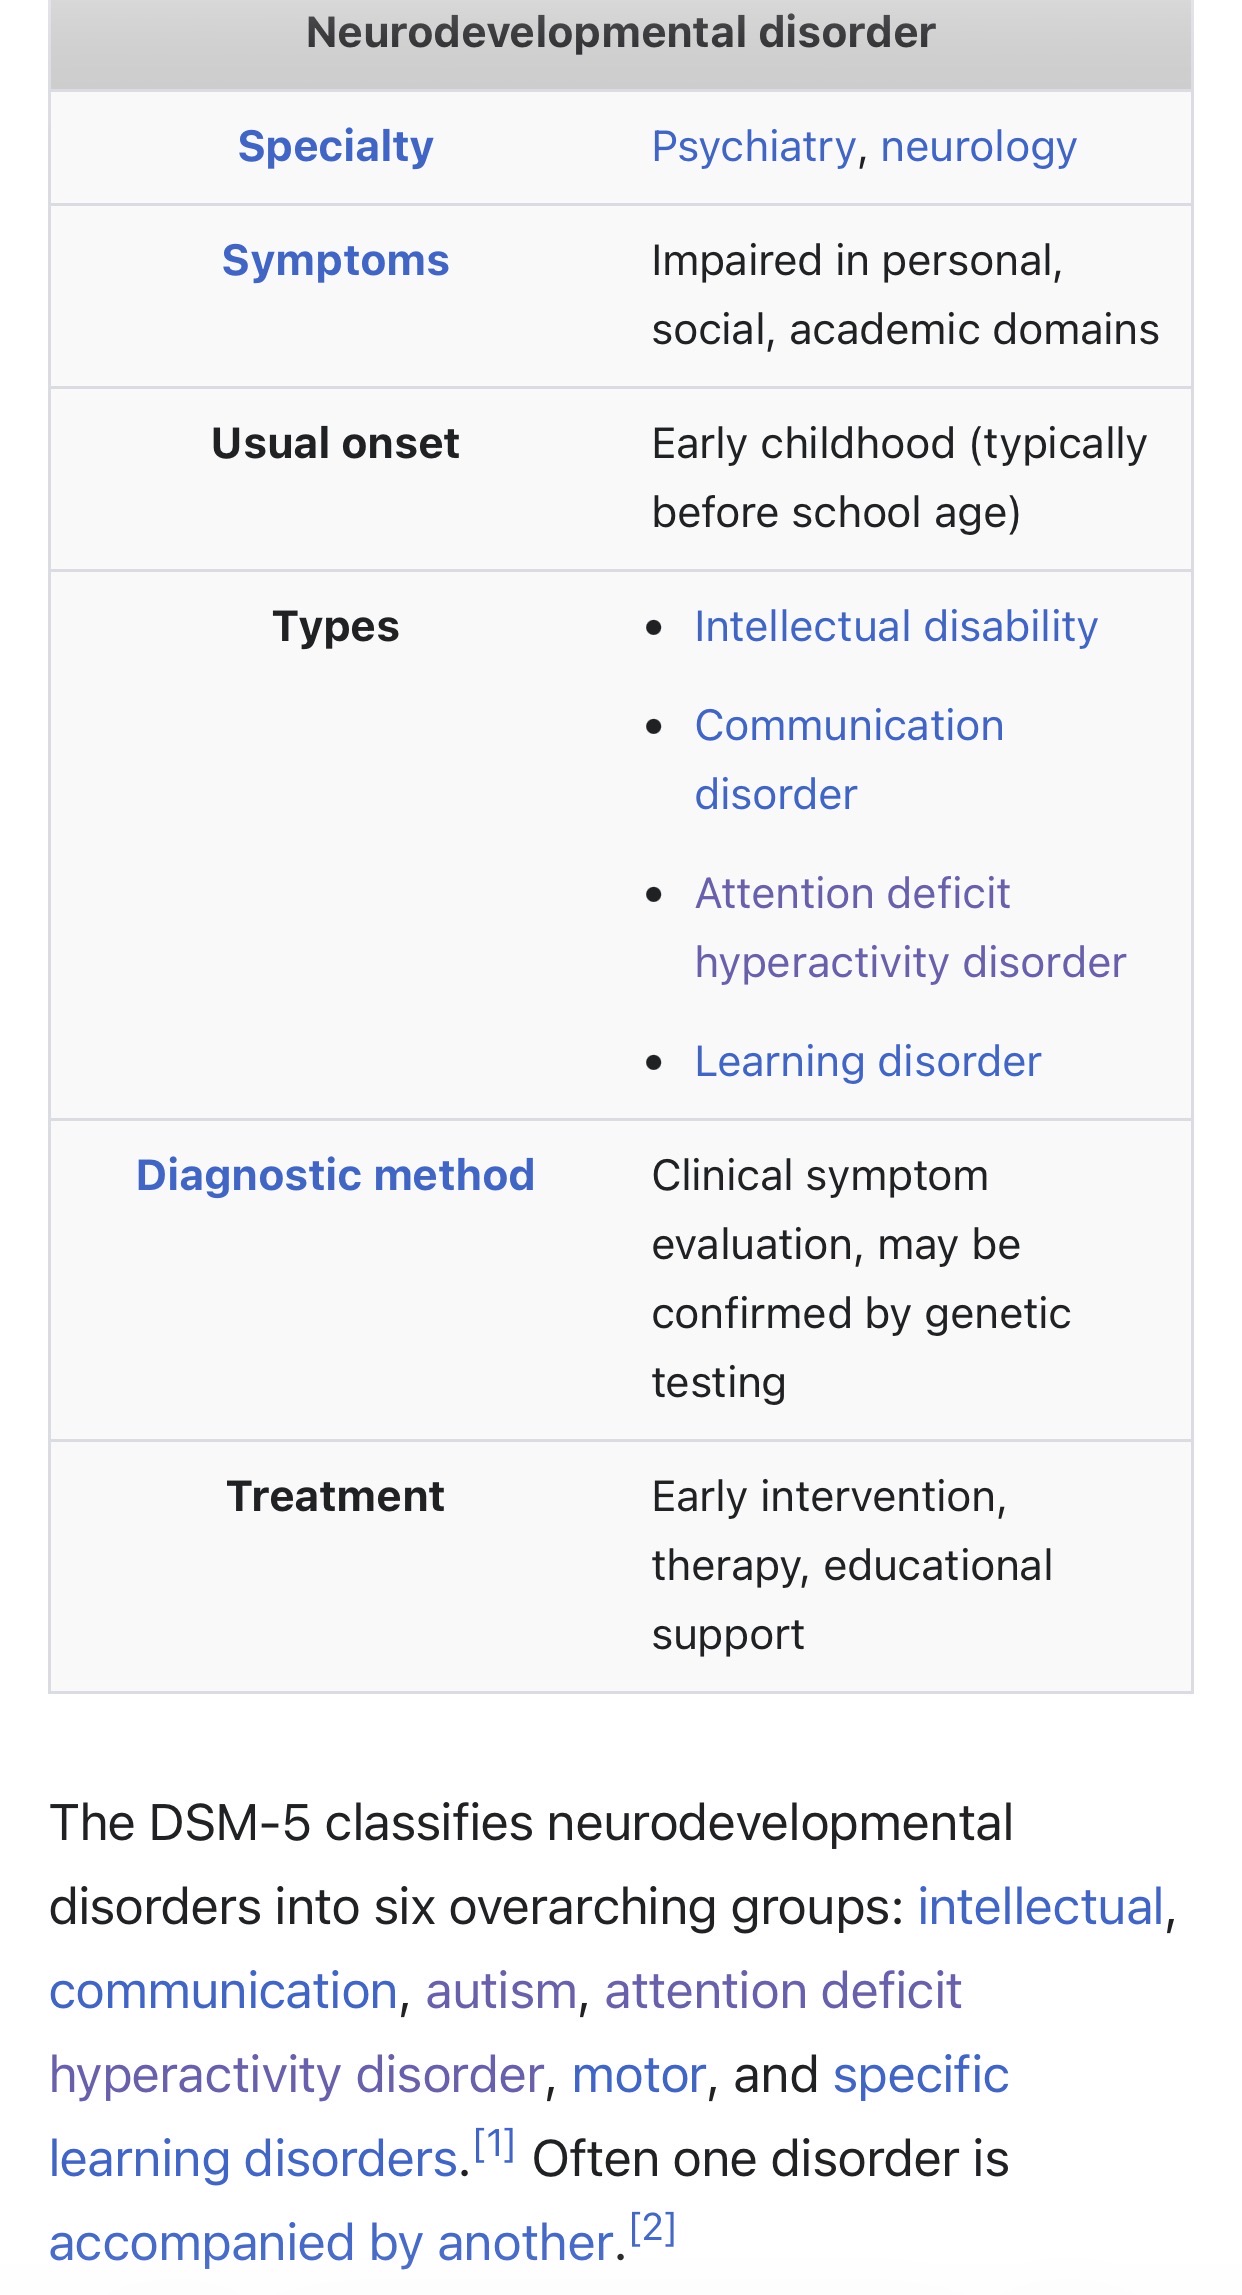Click 'attention deficit hyperactivity disorder' in paragraph
1242x2295 pixels.
[x=783, y=1991]
